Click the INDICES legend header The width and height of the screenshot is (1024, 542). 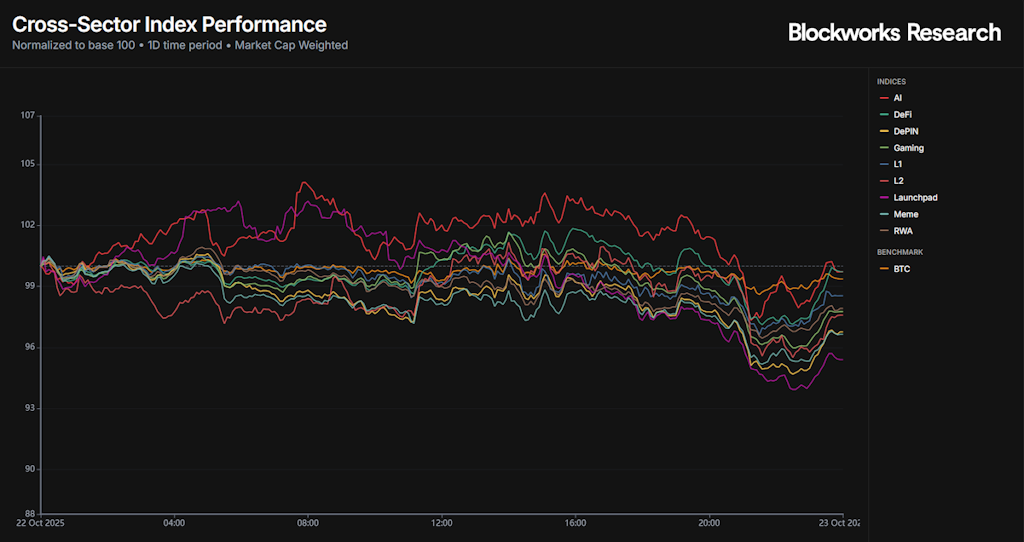coord(892,81)
